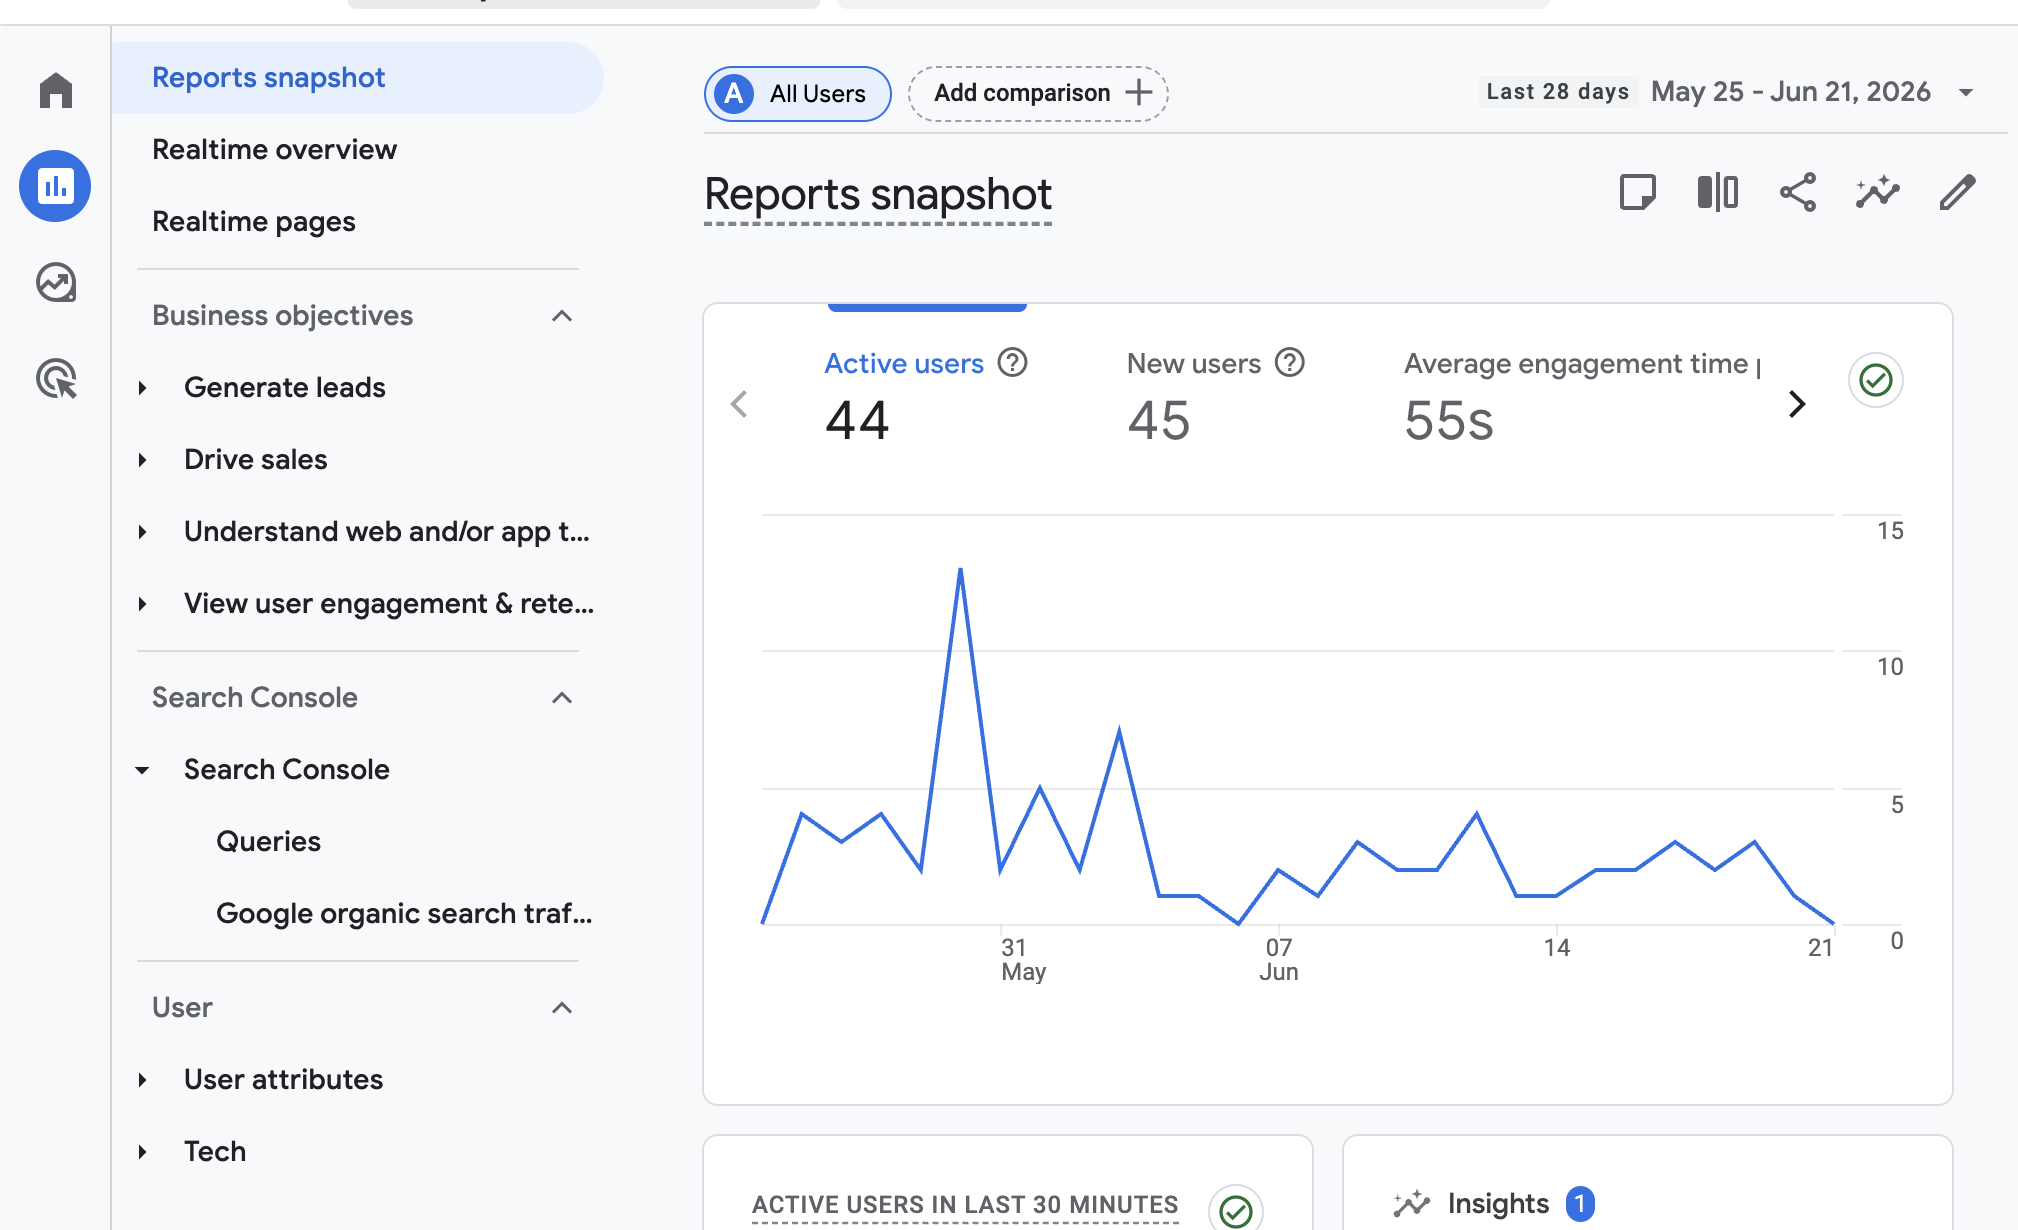Collapse the Business objectives section
Image resolution: width=2018 pixels, height=1230 pixels.
tap(562, 316)
